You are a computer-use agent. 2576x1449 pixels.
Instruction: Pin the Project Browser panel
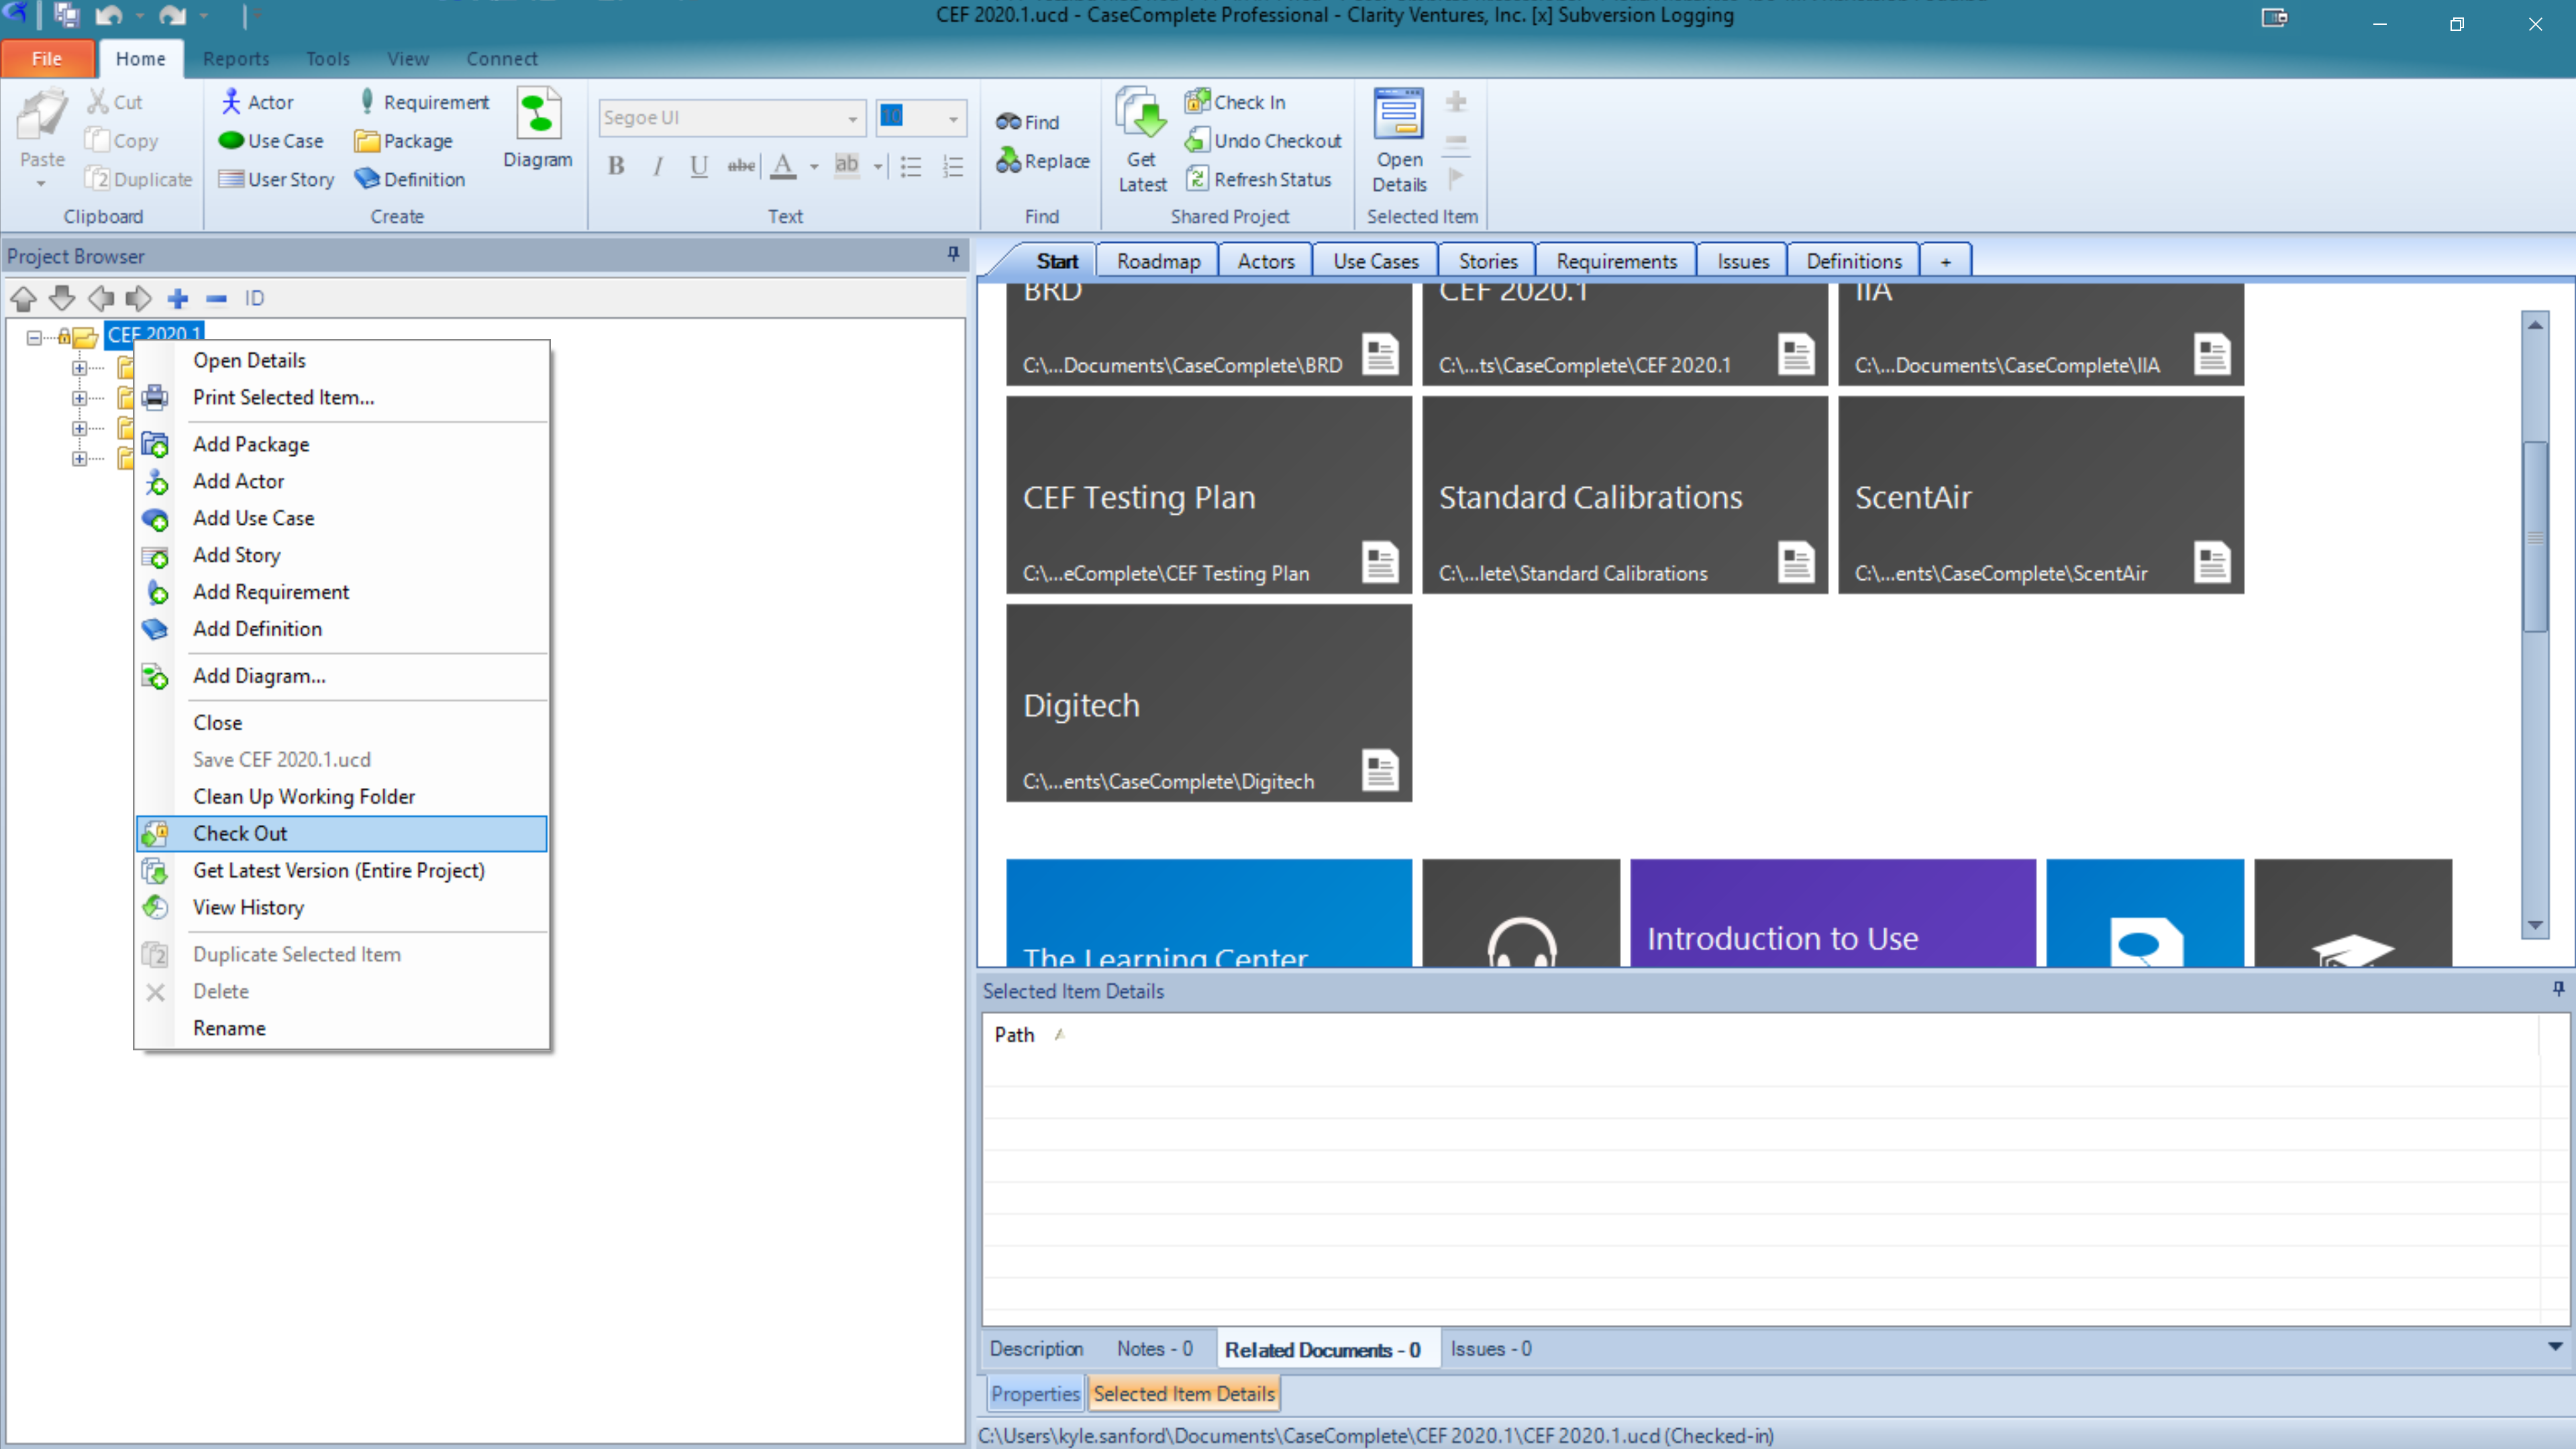(953, 254)
